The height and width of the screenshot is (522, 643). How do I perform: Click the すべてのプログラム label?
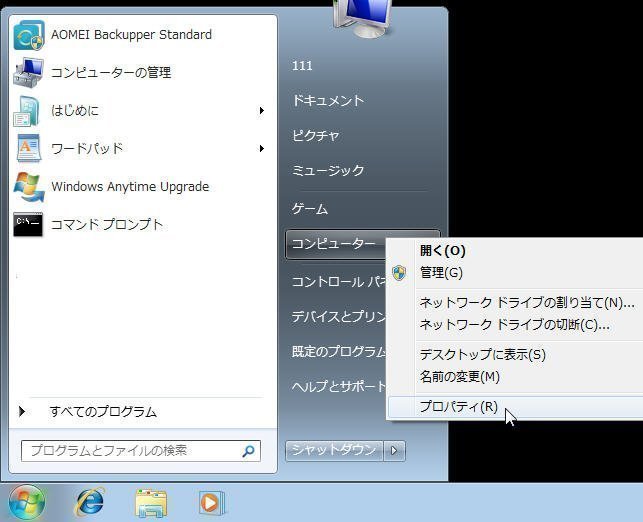point(103,411)
